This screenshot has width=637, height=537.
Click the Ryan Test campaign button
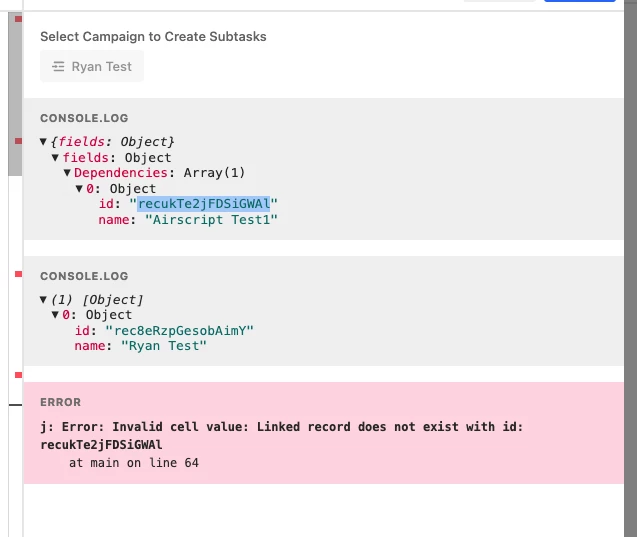92,66
